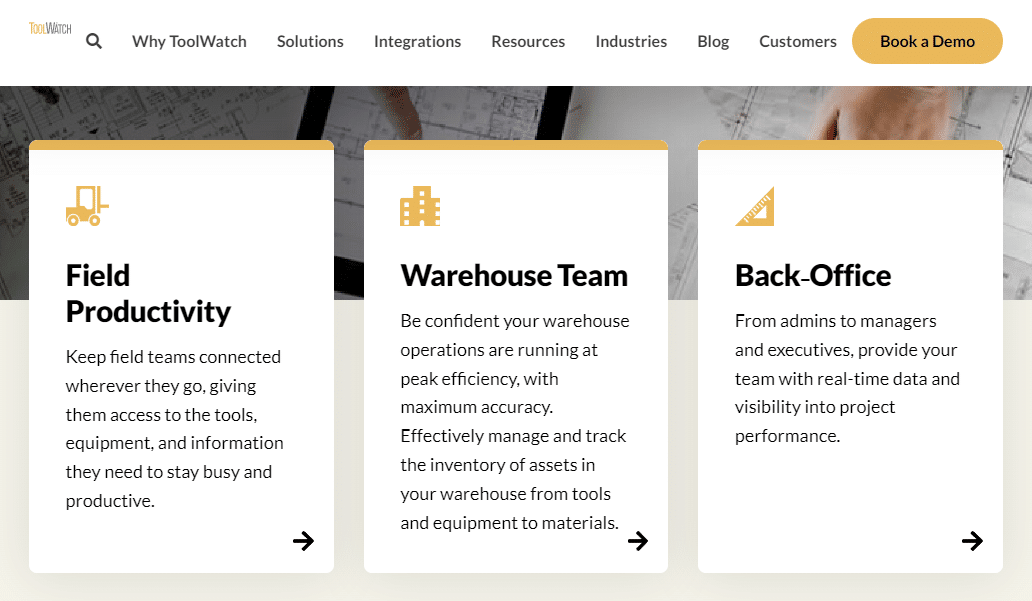Click arrow on Back-Office card

tap(972, 541)
